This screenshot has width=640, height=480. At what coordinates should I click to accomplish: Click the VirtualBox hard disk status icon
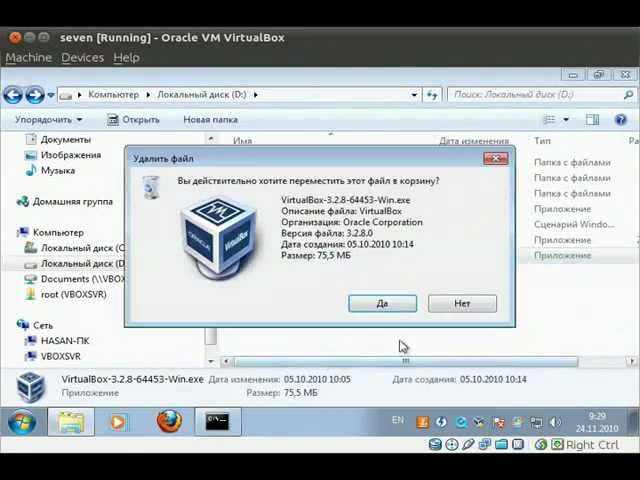point(436,444)
